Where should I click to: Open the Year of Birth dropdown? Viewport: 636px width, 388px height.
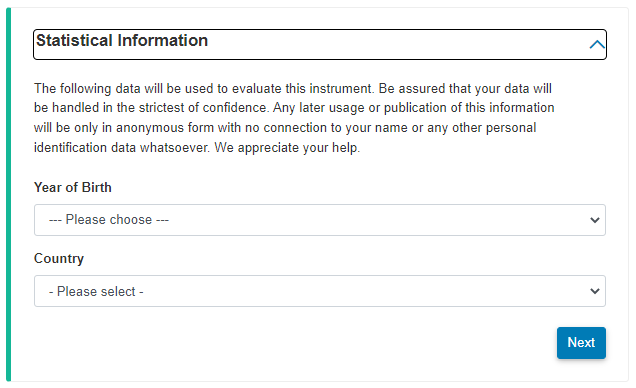click(320, 220)
